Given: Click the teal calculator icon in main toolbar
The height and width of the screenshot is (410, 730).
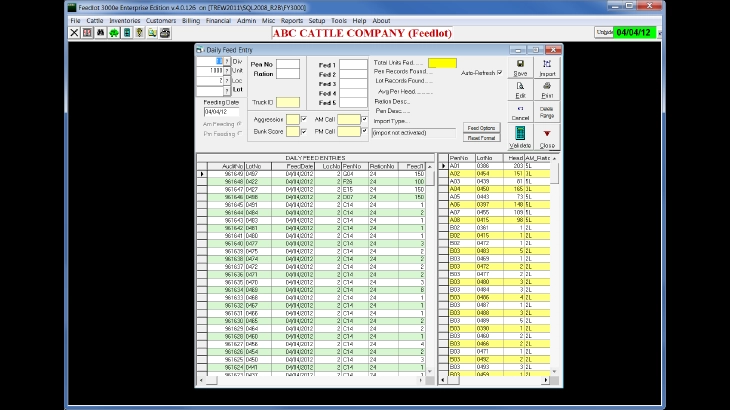Looking at the screenshot, I should (x=127, y=33).
